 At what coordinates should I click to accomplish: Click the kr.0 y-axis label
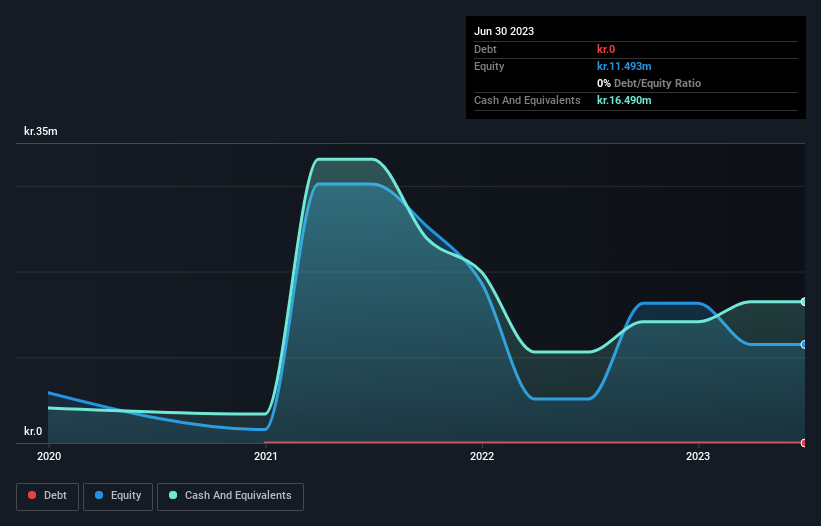click(x=33, y=431)
